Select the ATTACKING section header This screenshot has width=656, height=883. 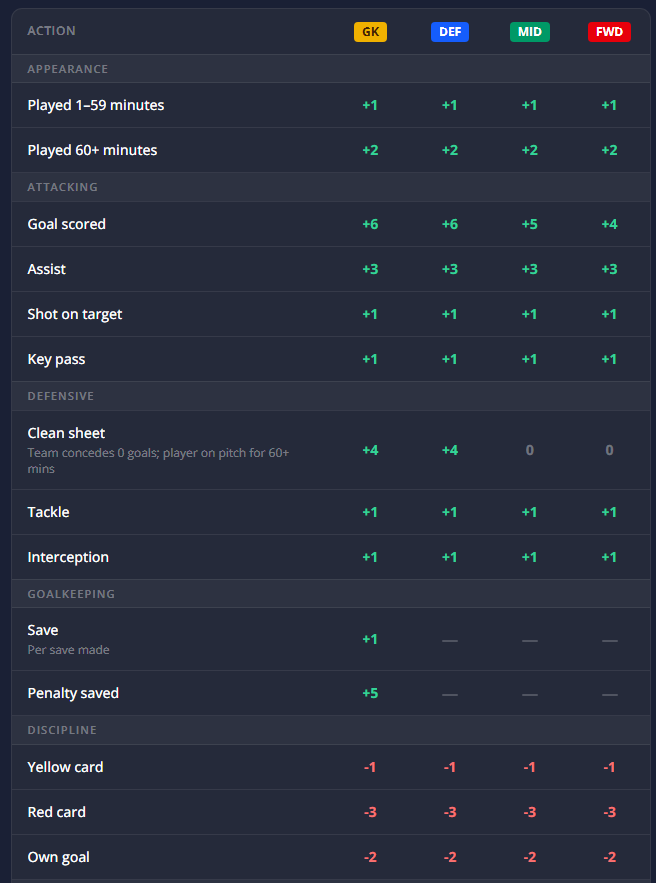coord(63,187)
